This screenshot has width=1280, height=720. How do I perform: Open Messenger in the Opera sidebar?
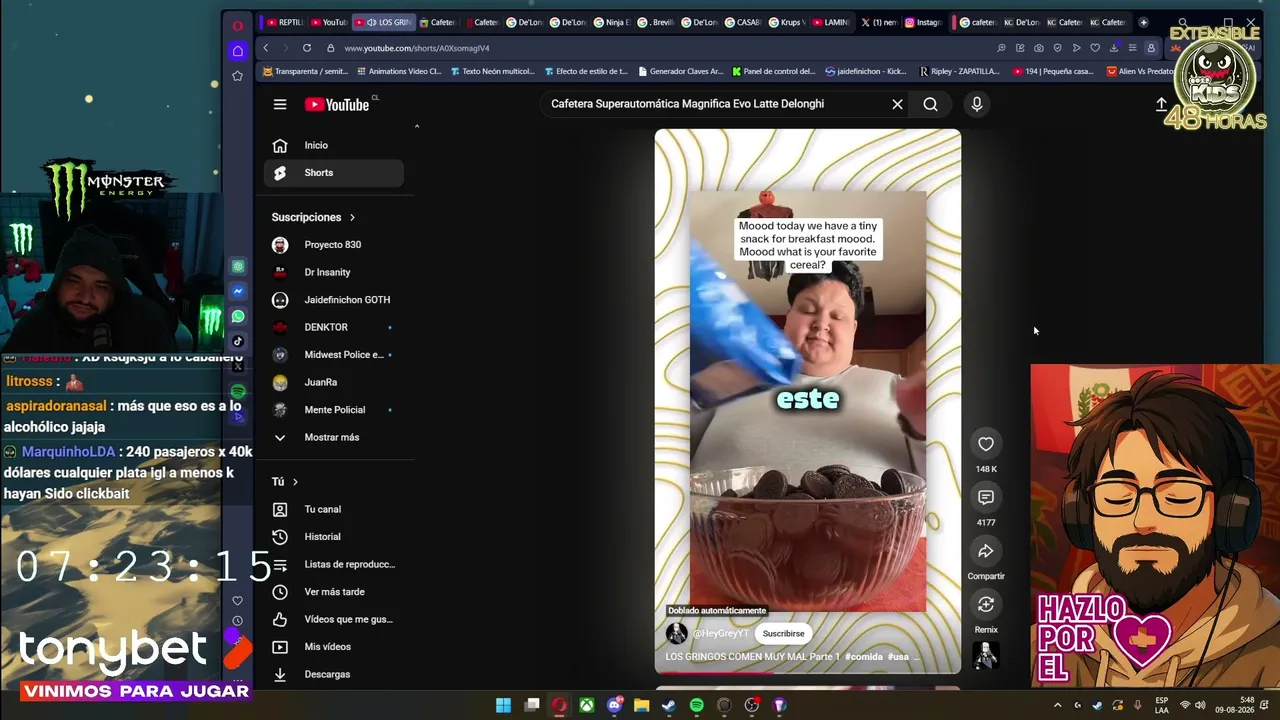pyautogui.click(x=238, y=291)
